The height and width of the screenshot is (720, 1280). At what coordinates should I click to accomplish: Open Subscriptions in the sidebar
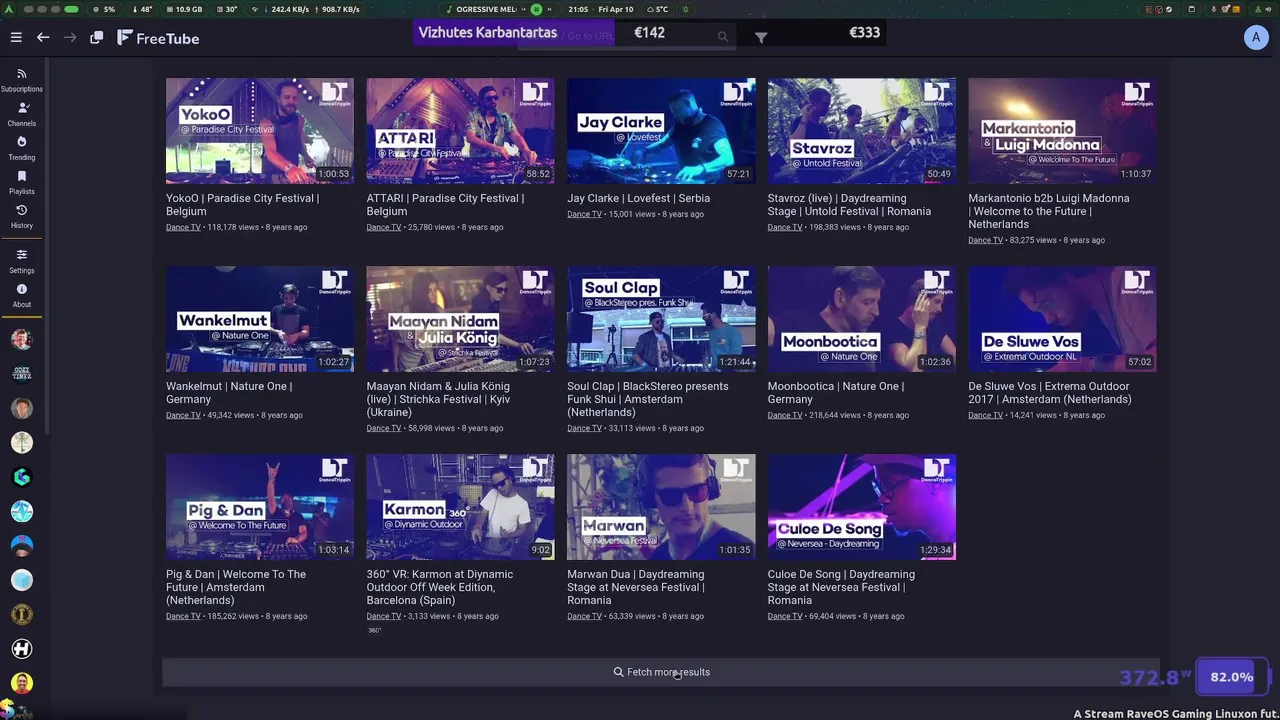(x=22, y=80)
